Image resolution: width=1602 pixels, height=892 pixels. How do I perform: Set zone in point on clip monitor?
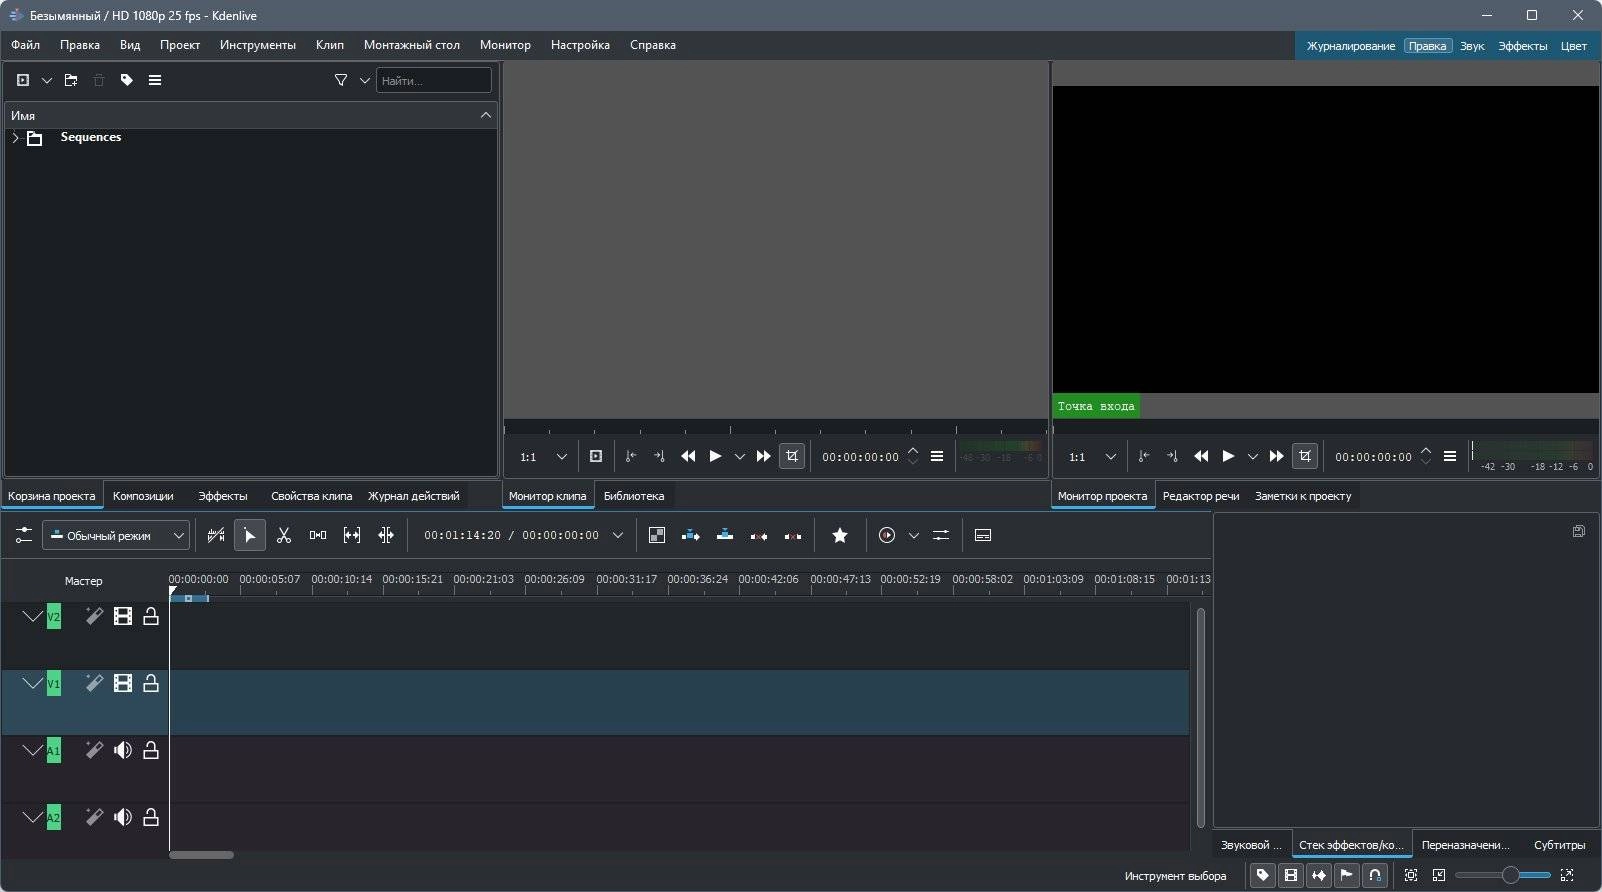tap(631, 457)
